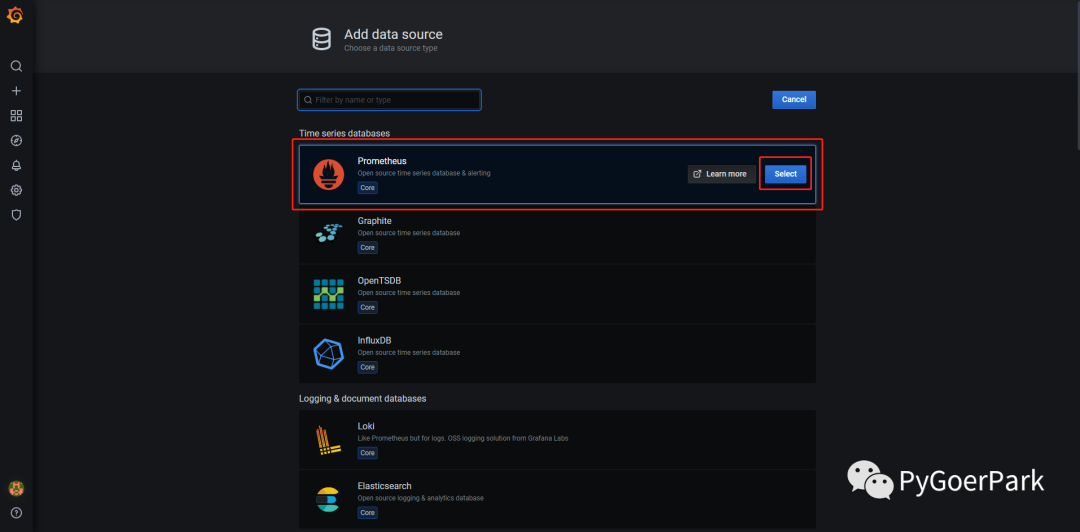
Task: Click Elasticsearch's logging & analytics description
Action: [x=420, y=498]
